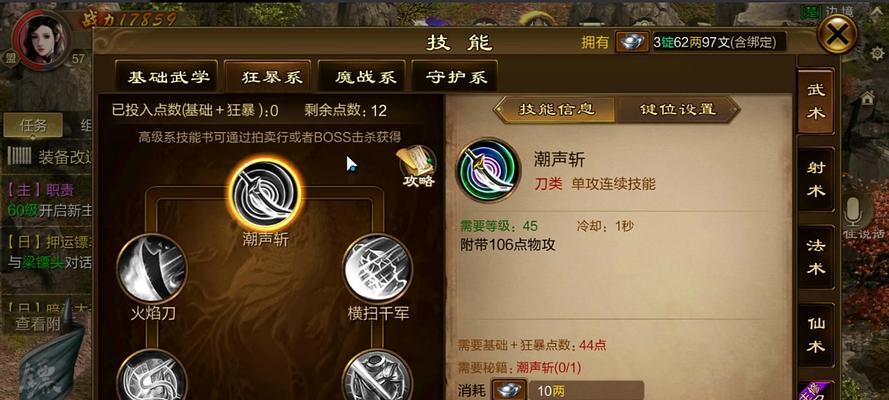Switch to the 基础武学 tab
The image size is (889, 400).
(x=167, y=76)
